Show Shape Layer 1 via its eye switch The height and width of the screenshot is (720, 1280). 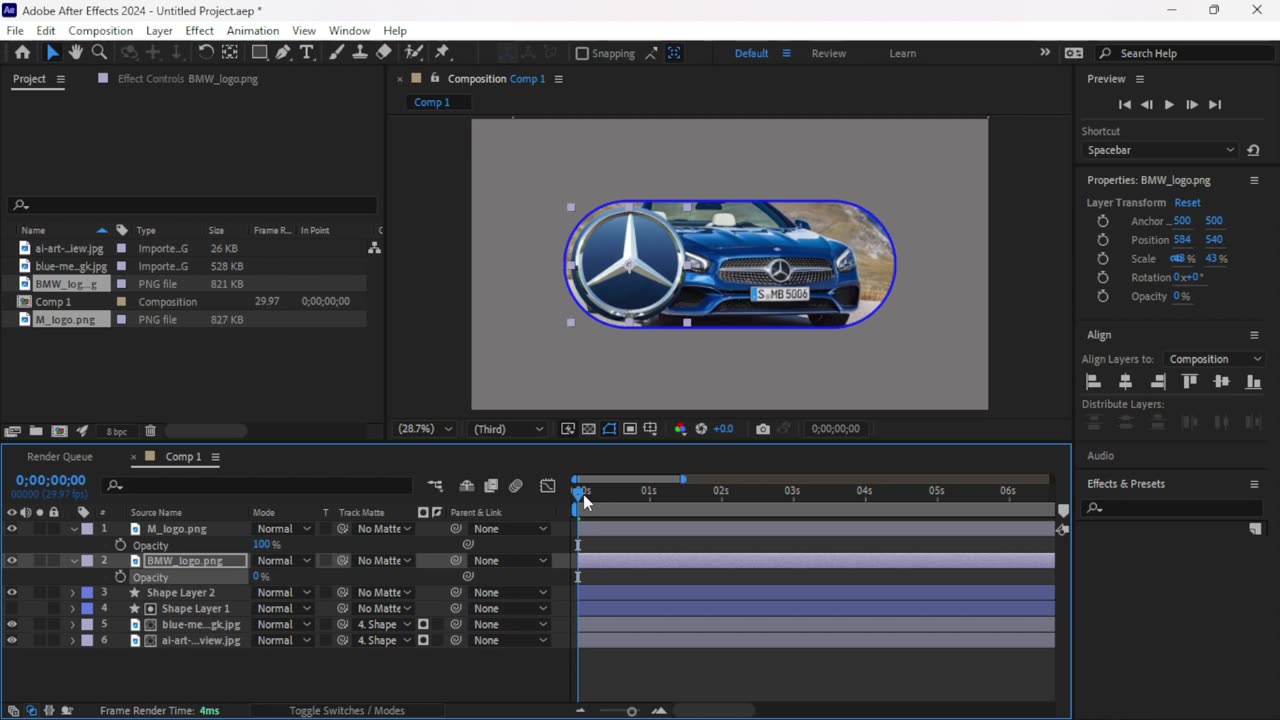coord(12,609)
